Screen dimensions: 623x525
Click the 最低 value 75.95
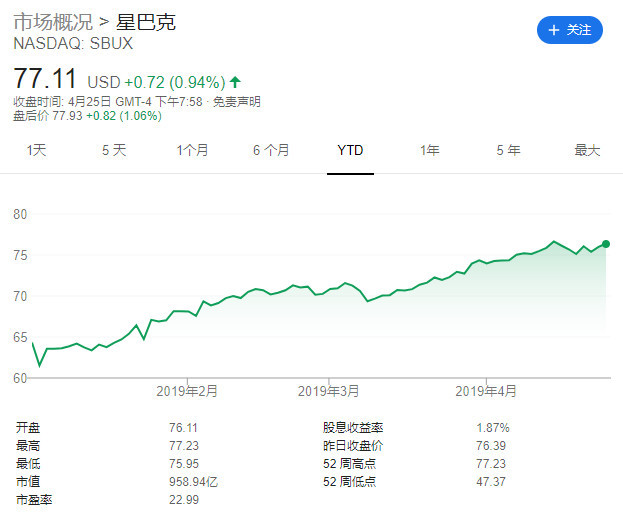click(x=184, y=463)
